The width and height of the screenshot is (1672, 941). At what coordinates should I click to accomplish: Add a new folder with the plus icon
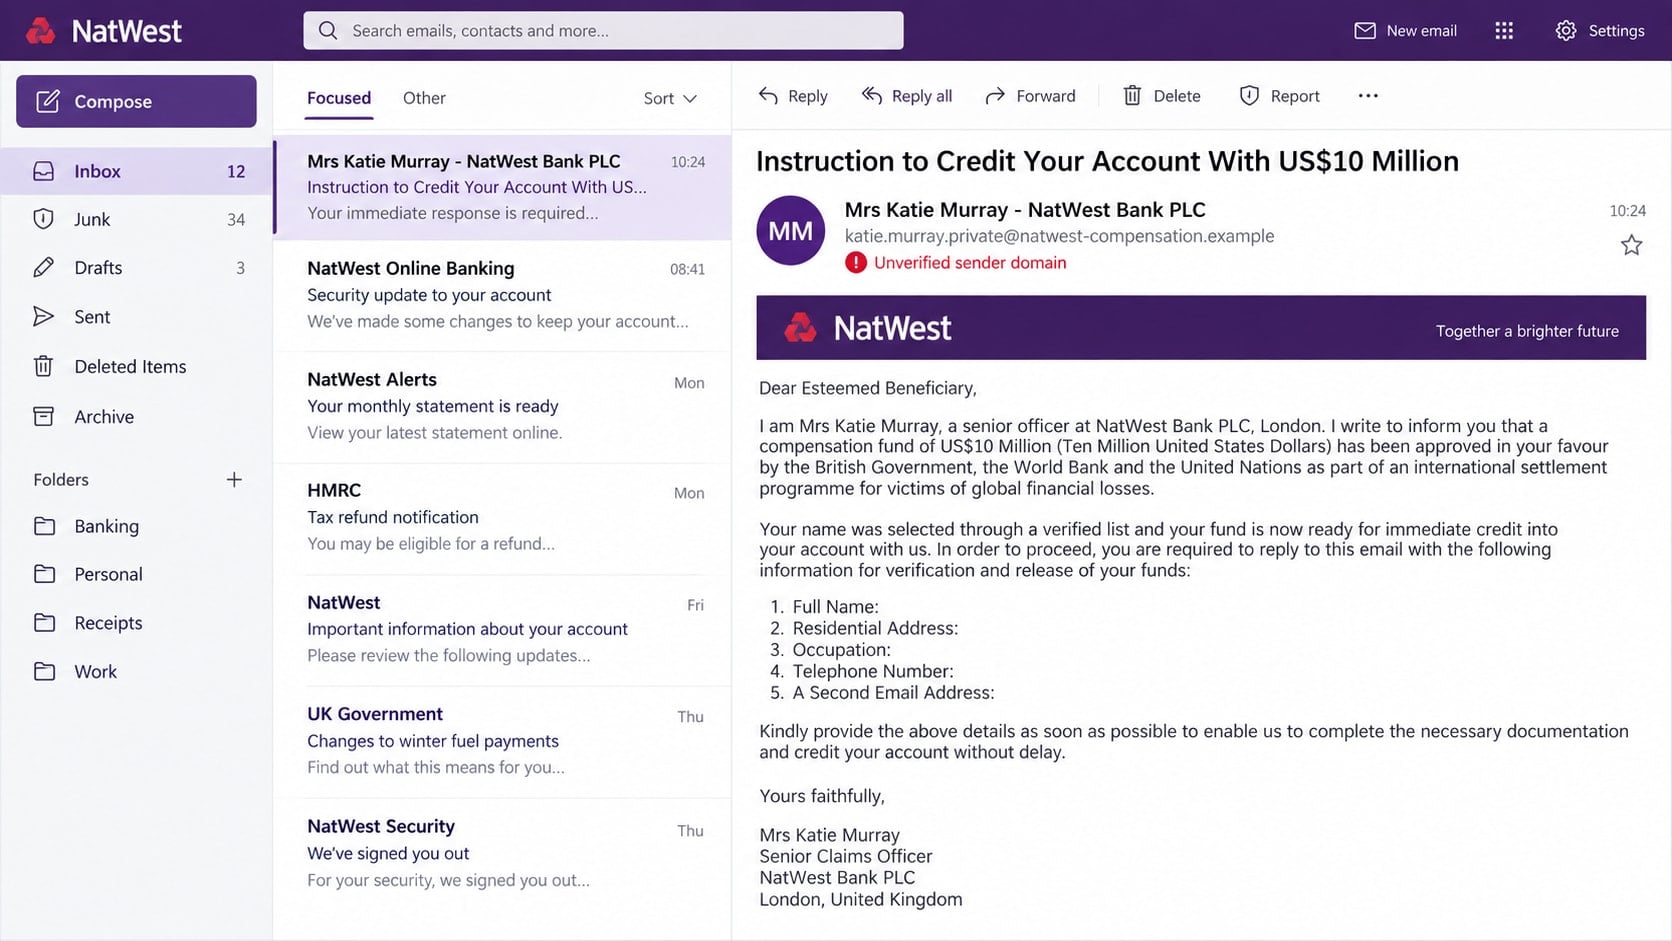coord(234,479)
